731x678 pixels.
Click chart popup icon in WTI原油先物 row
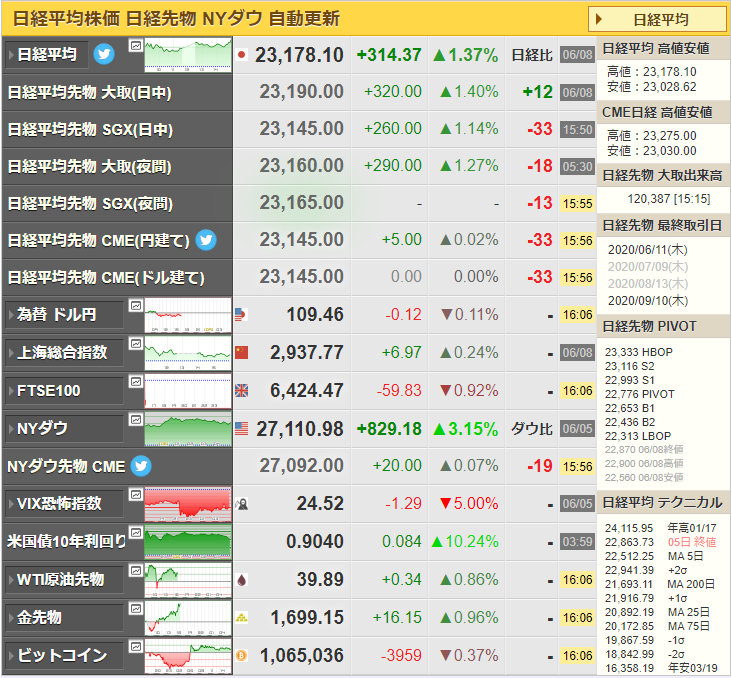[136, 571]
